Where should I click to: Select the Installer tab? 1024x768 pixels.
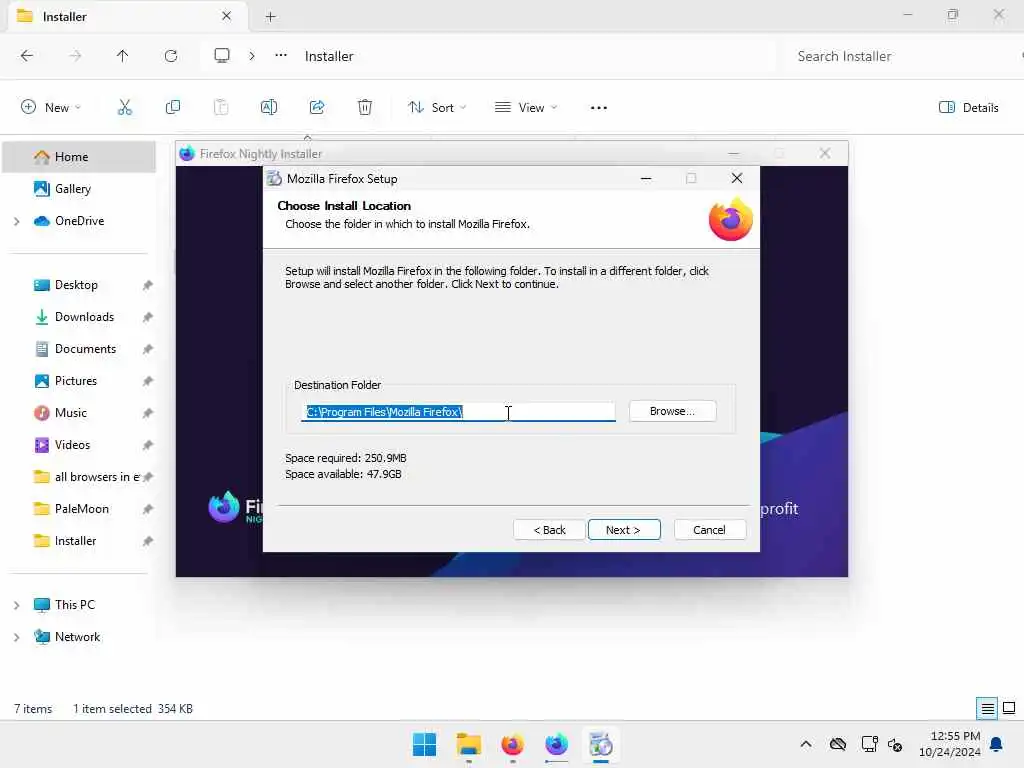point(128,16)
